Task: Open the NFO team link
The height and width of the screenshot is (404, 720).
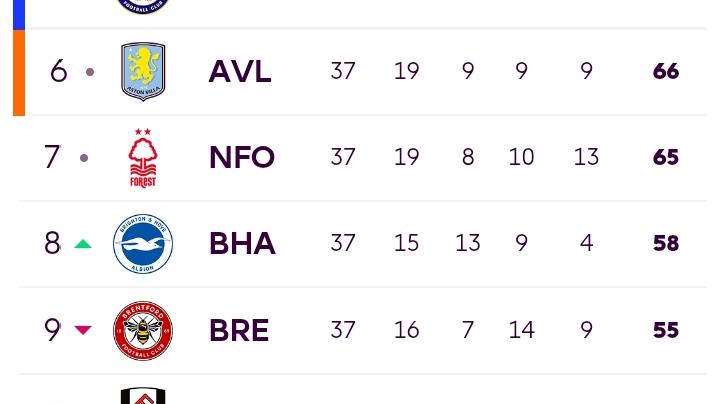Action: [242, 157]
